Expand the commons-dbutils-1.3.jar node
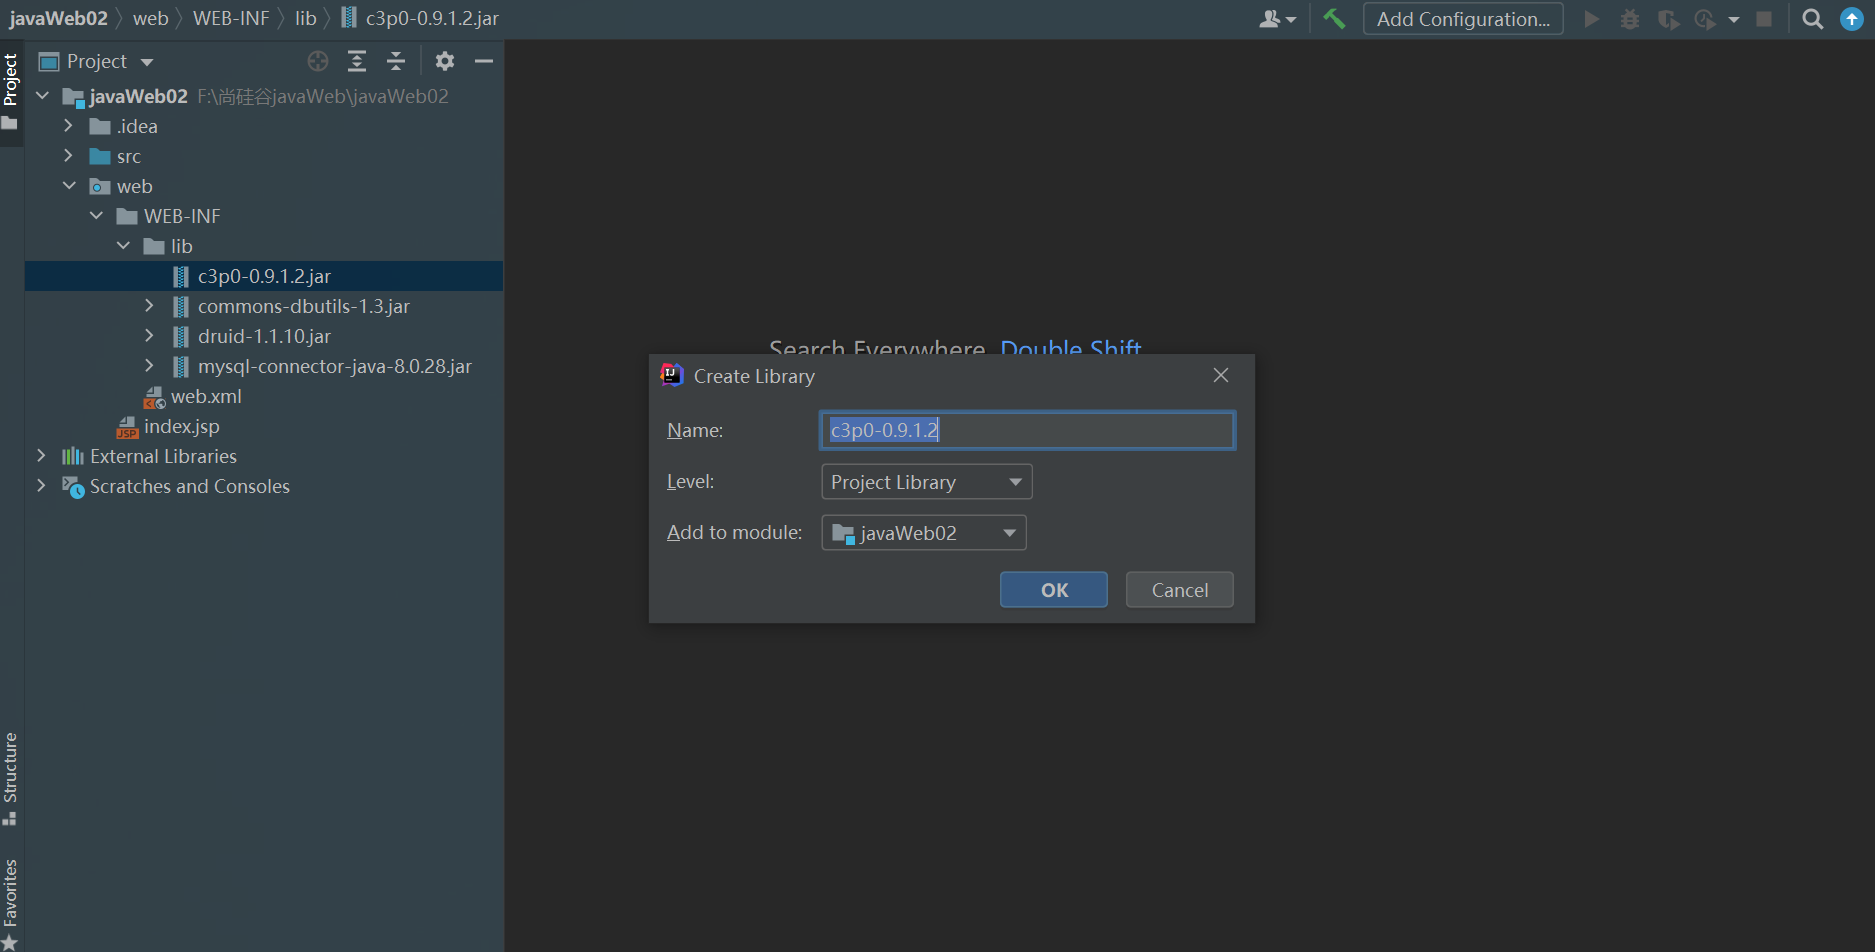This screenshot has height=952, width=1875. tap(149, 306)
